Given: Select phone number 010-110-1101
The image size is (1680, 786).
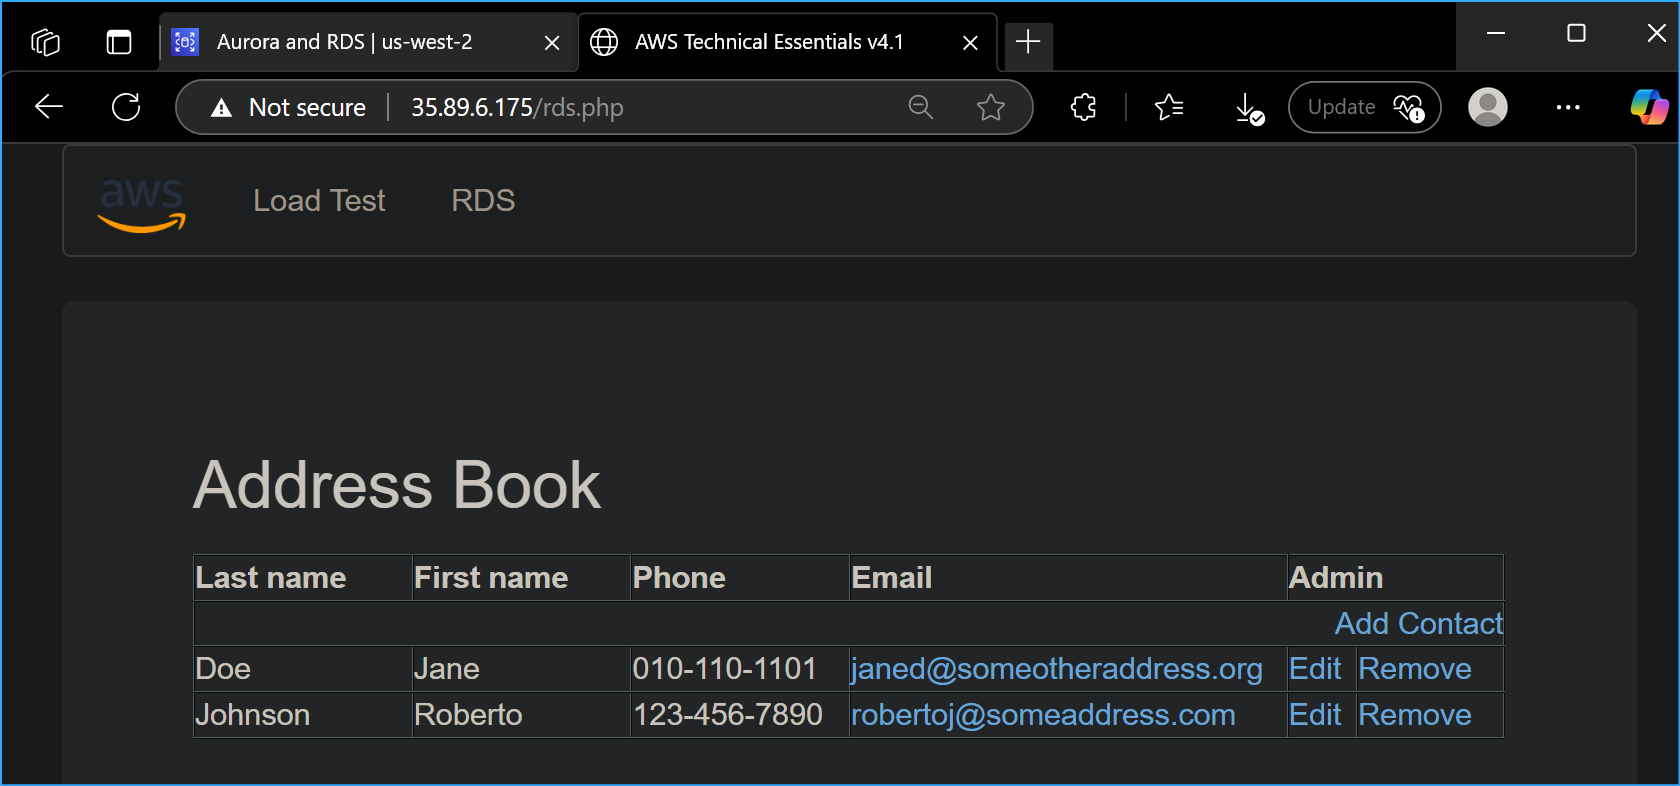Looking at the screenshot, I should (725, 669).
